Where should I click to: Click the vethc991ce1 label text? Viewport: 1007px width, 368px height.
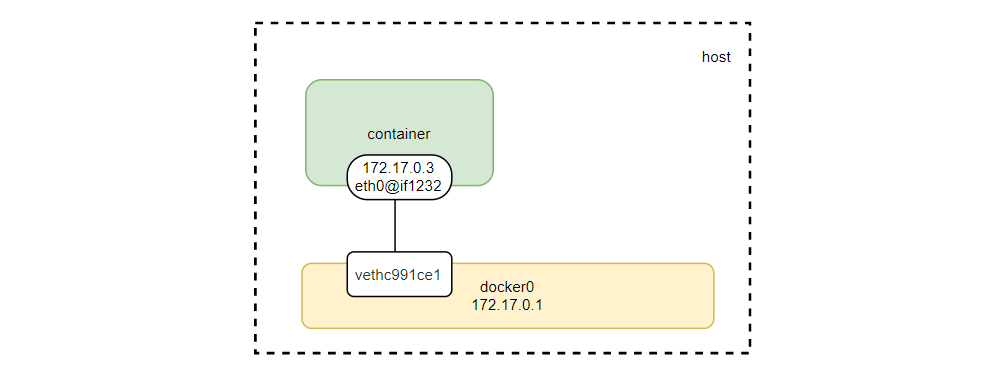point(398,274)
